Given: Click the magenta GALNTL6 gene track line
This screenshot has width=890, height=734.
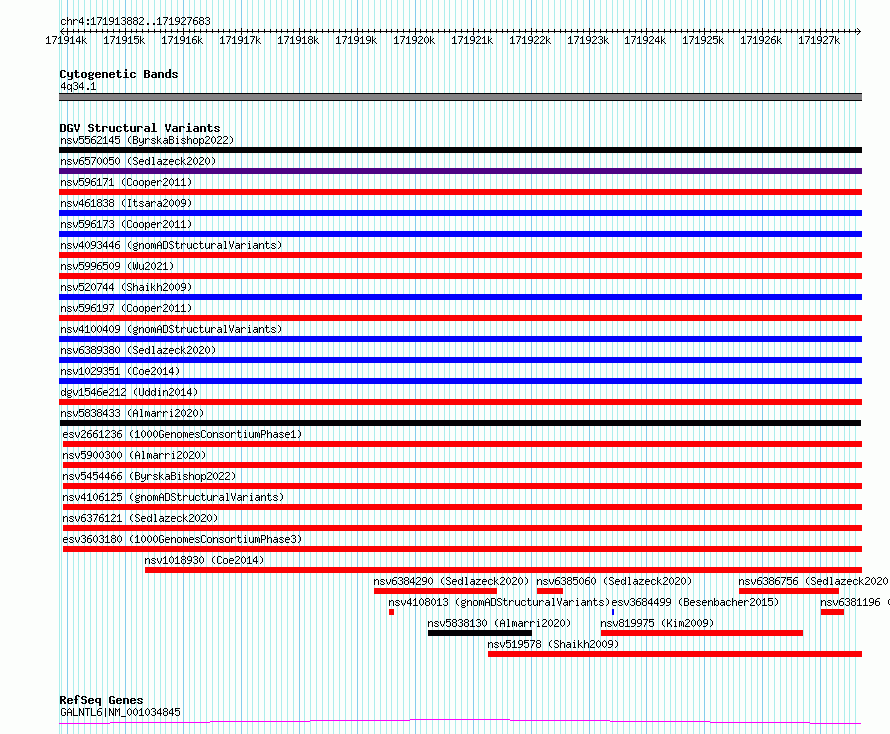Looking at the screenshot, I should [460, 722].
